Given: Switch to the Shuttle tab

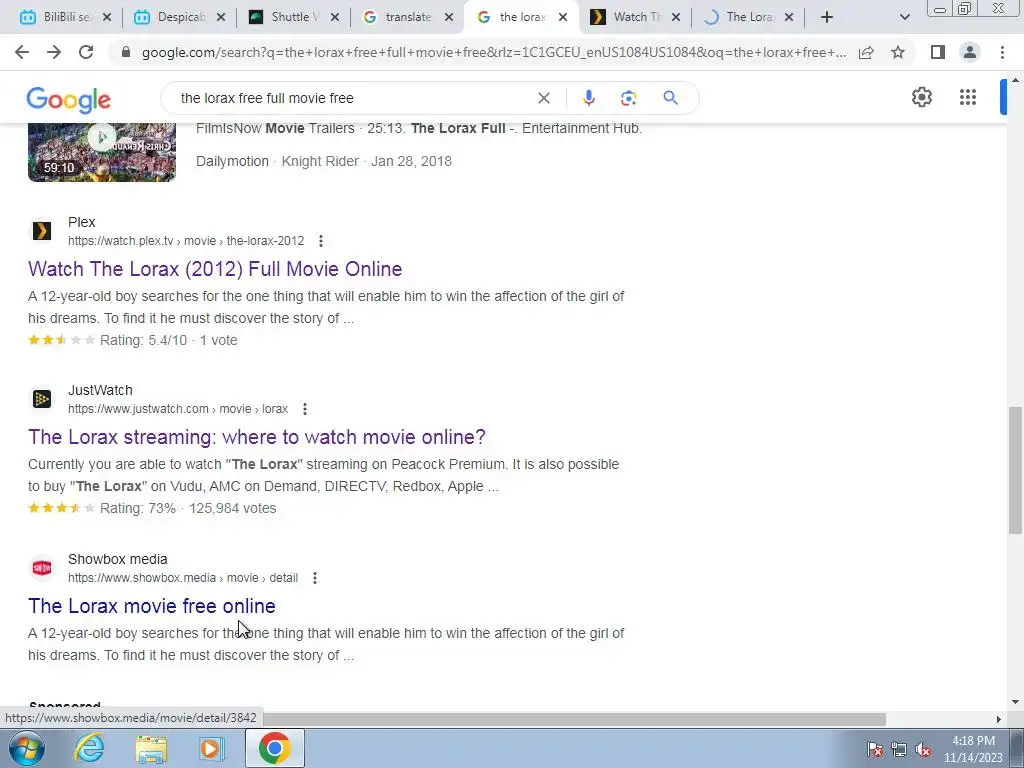Looking at the screenshot, I should (x=294, y=17).
